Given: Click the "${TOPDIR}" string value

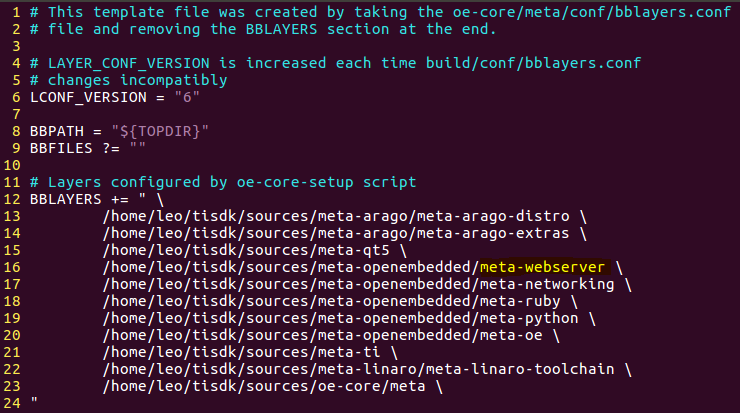Looking at the screenshot, I should click(x=160, y=131).
